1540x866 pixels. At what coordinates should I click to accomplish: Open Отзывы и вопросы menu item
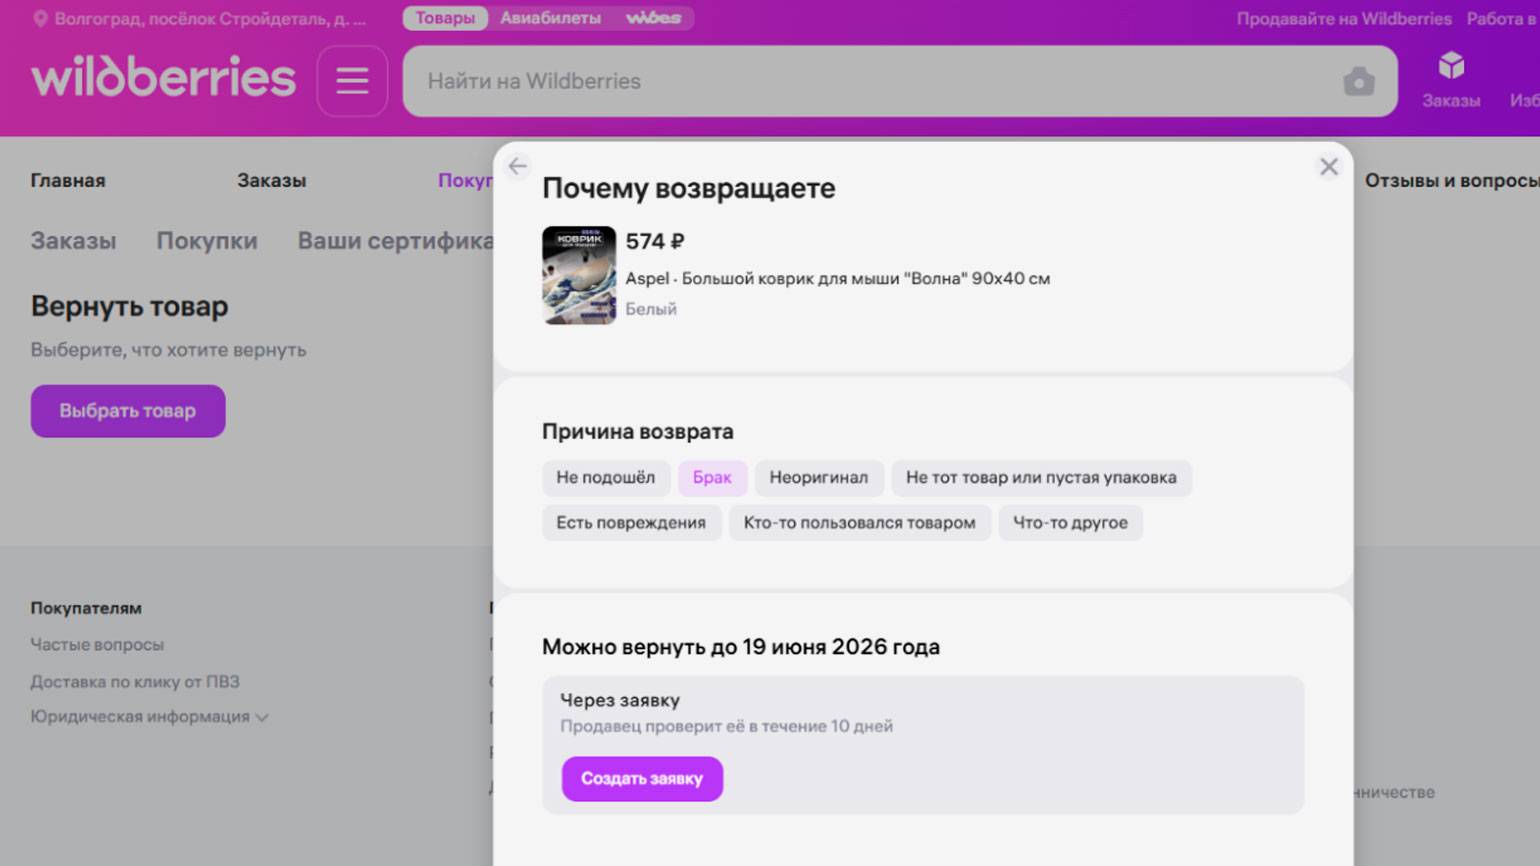point(1451,181)
